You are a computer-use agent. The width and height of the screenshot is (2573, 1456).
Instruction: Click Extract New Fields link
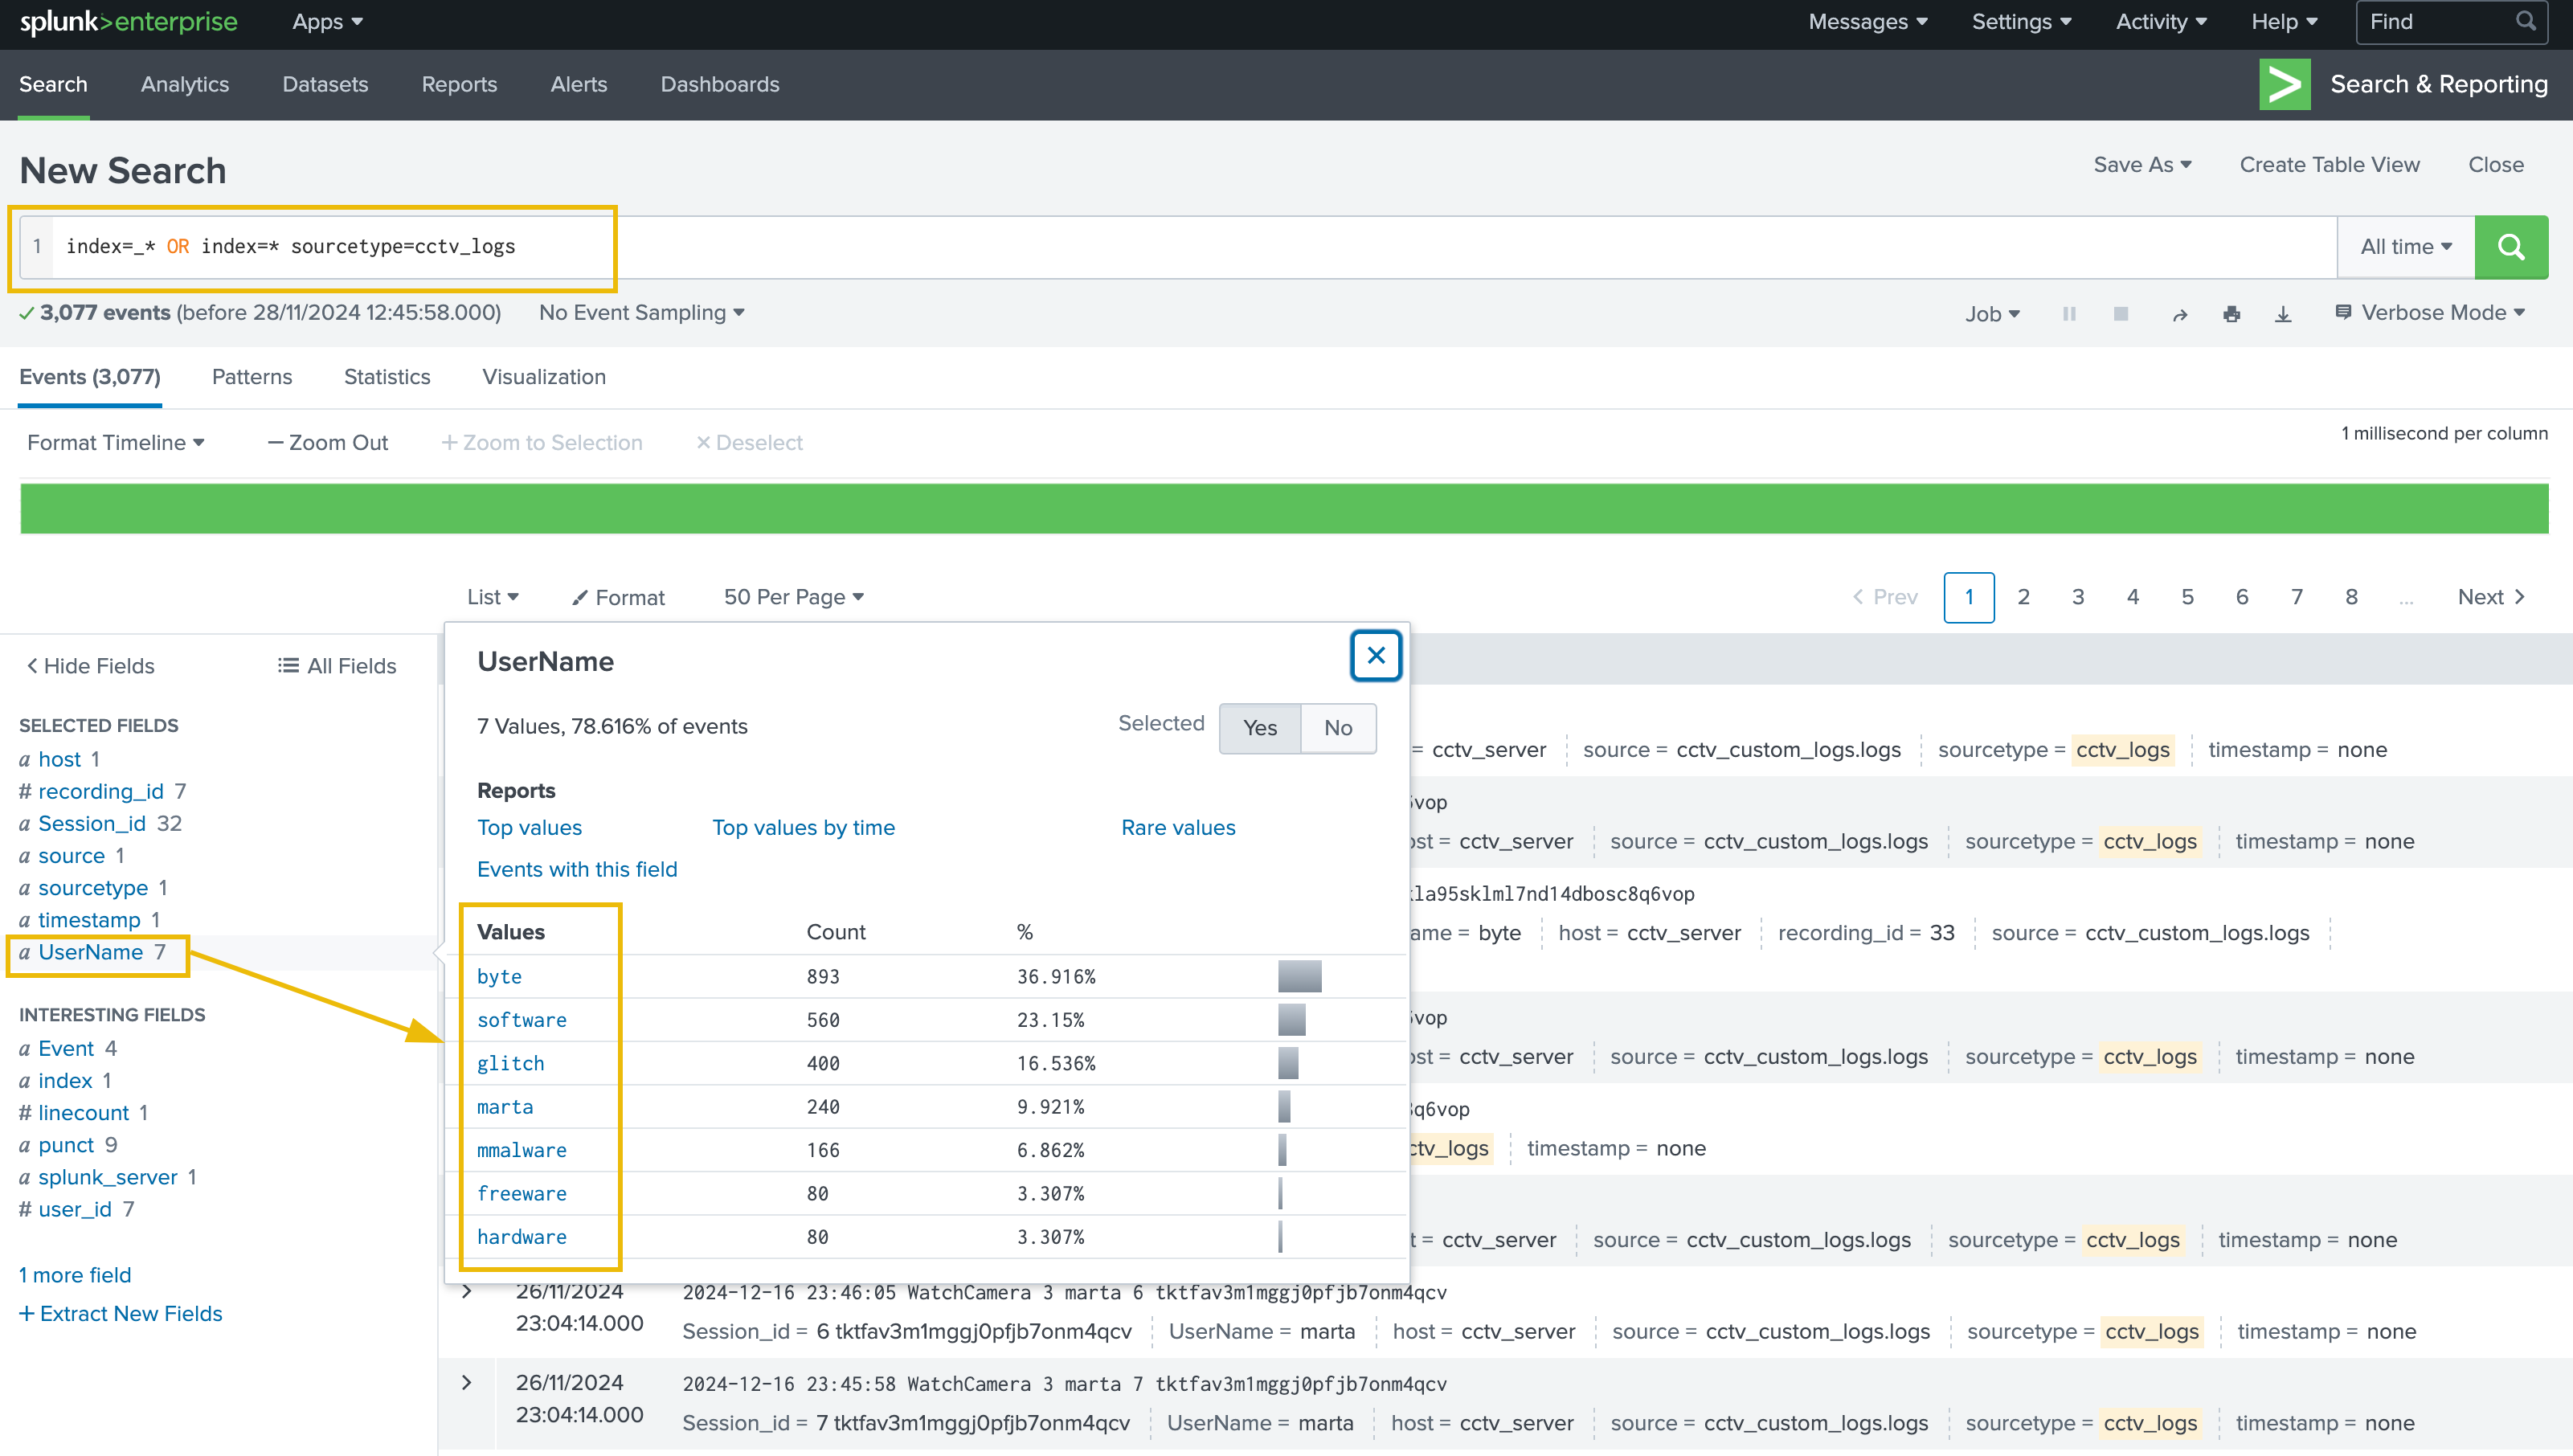pos(121,1314)
